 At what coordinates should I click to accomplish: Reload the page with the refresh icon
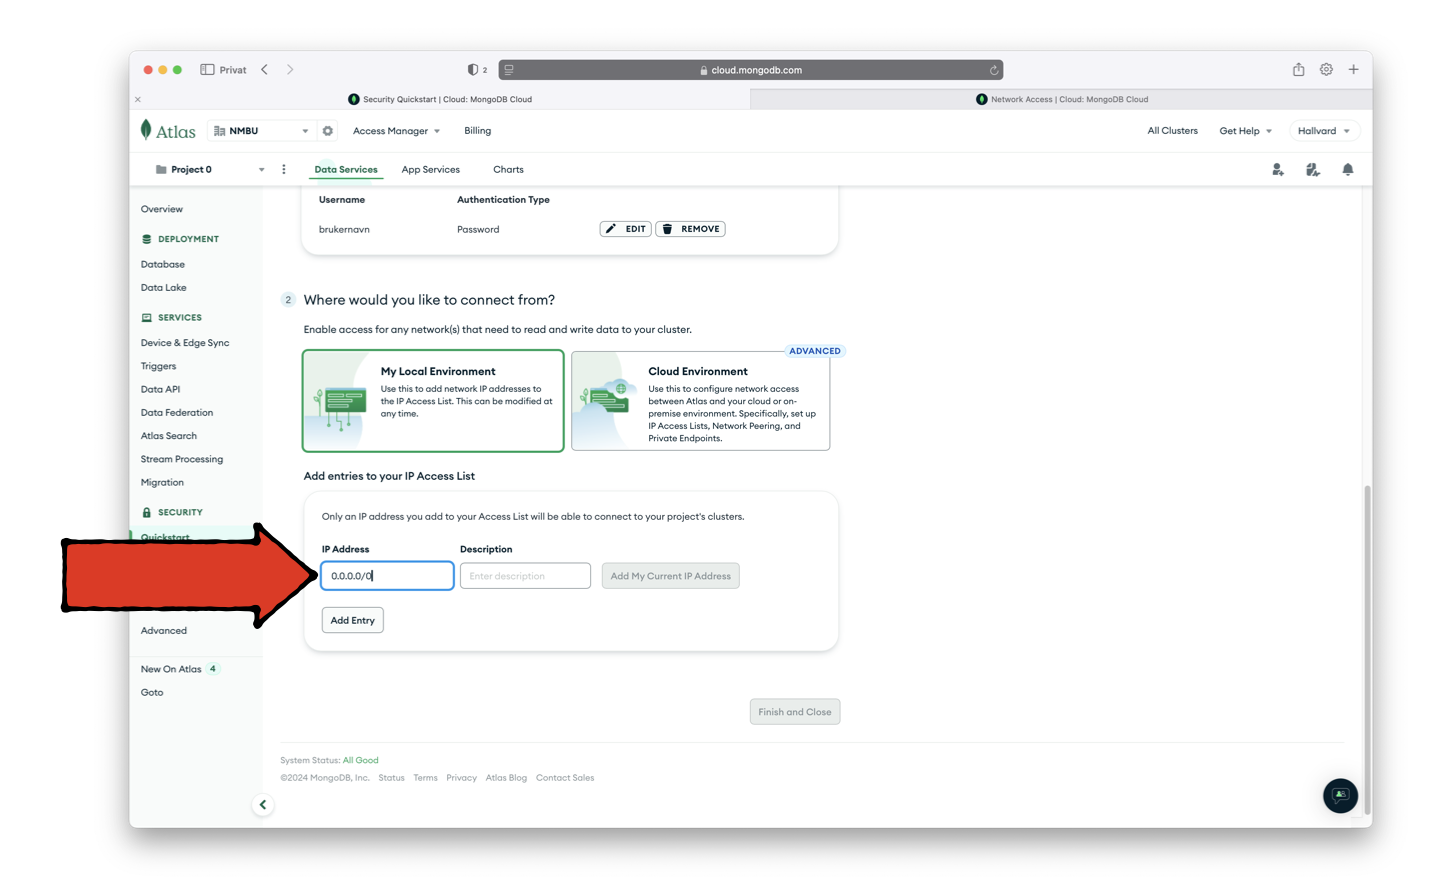[x=994, y=70]
